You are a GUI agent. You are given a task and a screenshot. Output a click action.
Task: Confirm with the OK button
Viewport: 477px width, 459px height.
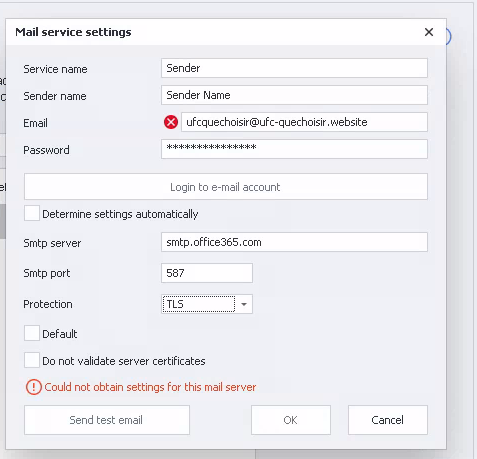(291, 420)
